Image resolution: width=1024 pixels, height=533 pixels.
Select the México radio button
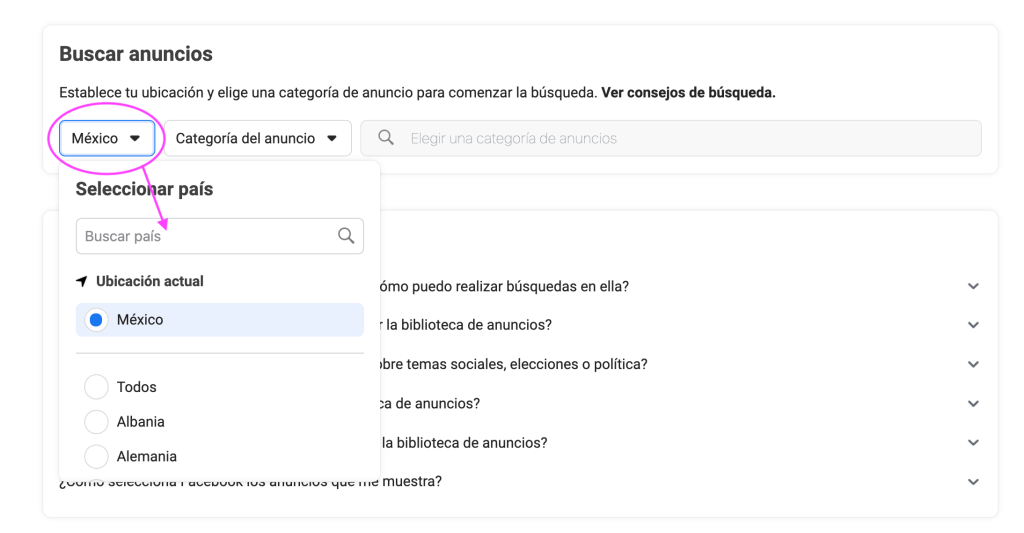96,320
